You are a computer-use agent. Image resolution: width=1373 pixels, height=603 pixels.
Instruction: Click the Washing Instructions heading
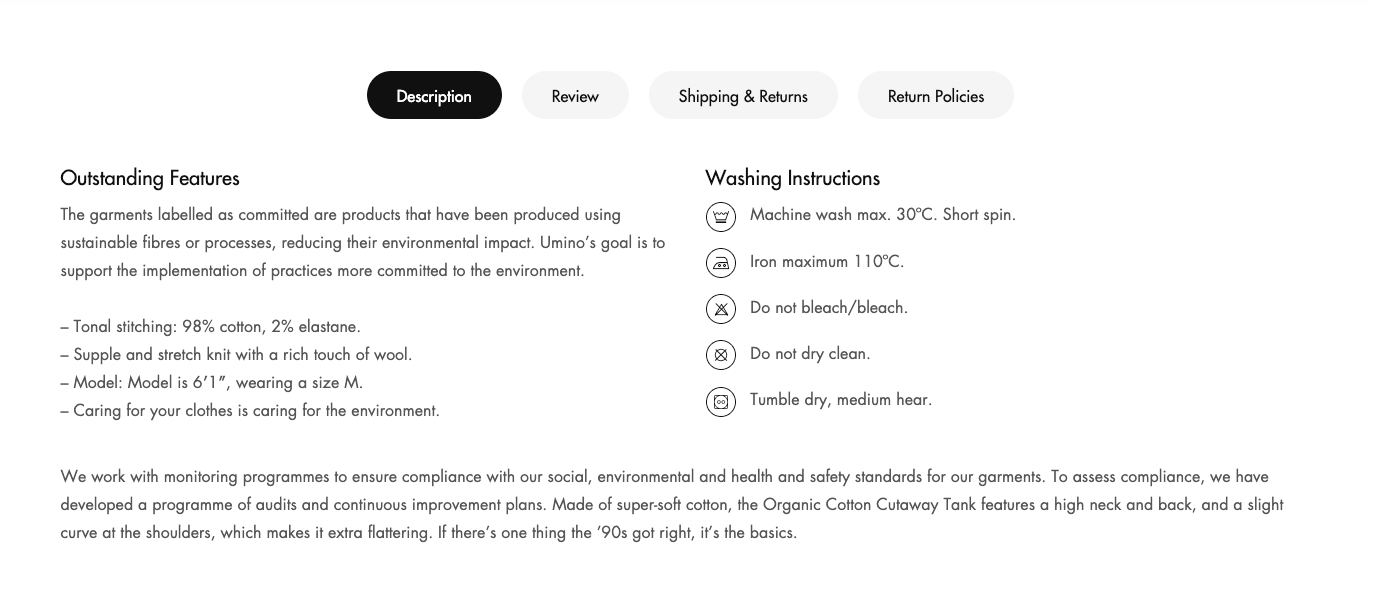(x=792, y=178)
